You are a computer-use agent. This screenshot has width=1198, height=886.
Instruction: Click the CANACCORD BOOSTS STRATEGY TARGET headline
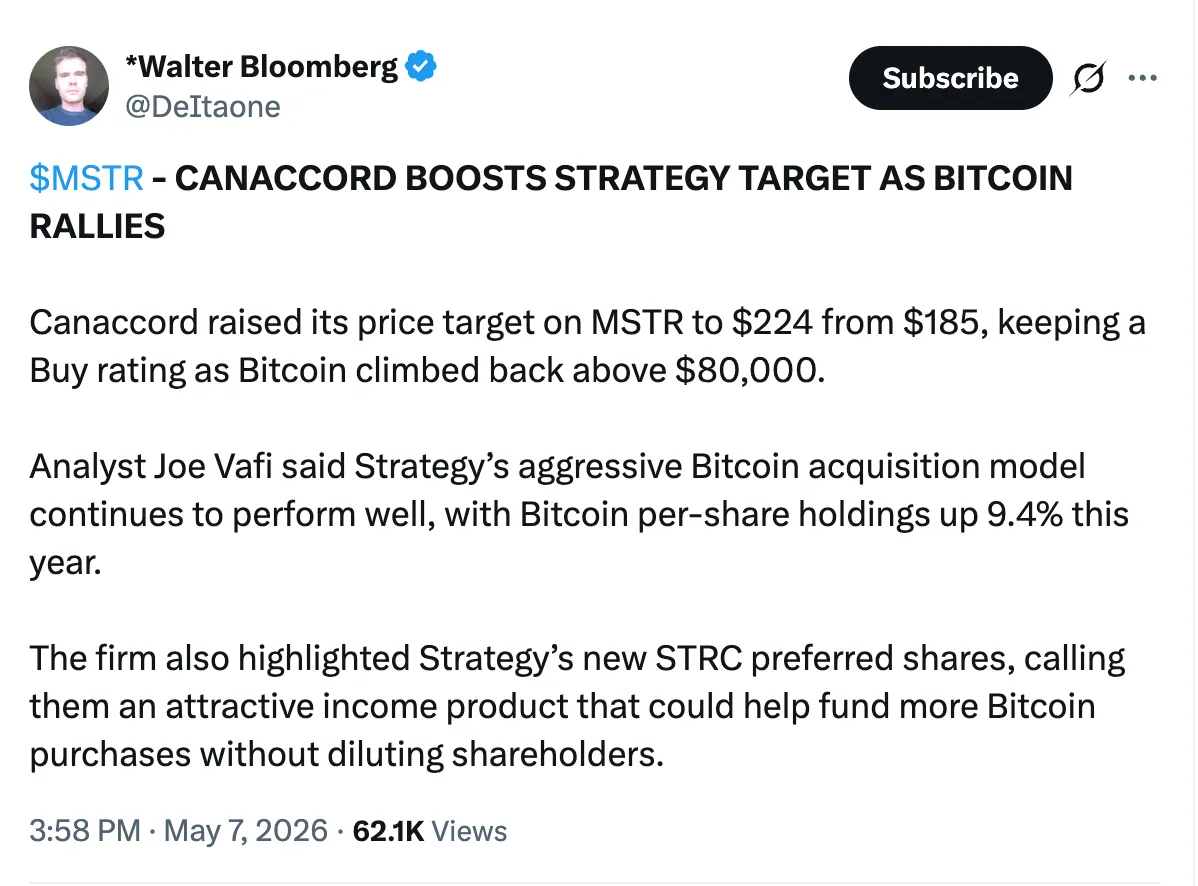click(x=550, y=202)
